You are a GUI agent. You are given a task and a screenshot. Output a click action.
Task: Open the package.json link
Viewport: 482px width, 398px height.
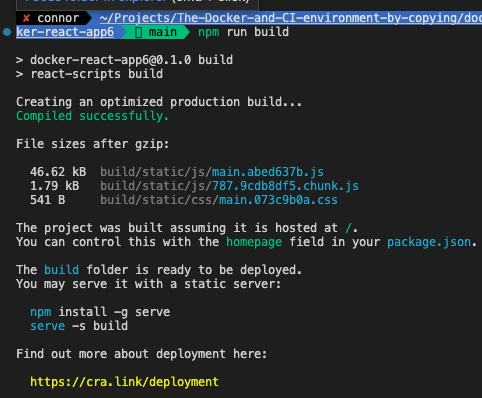pos(429,242)
